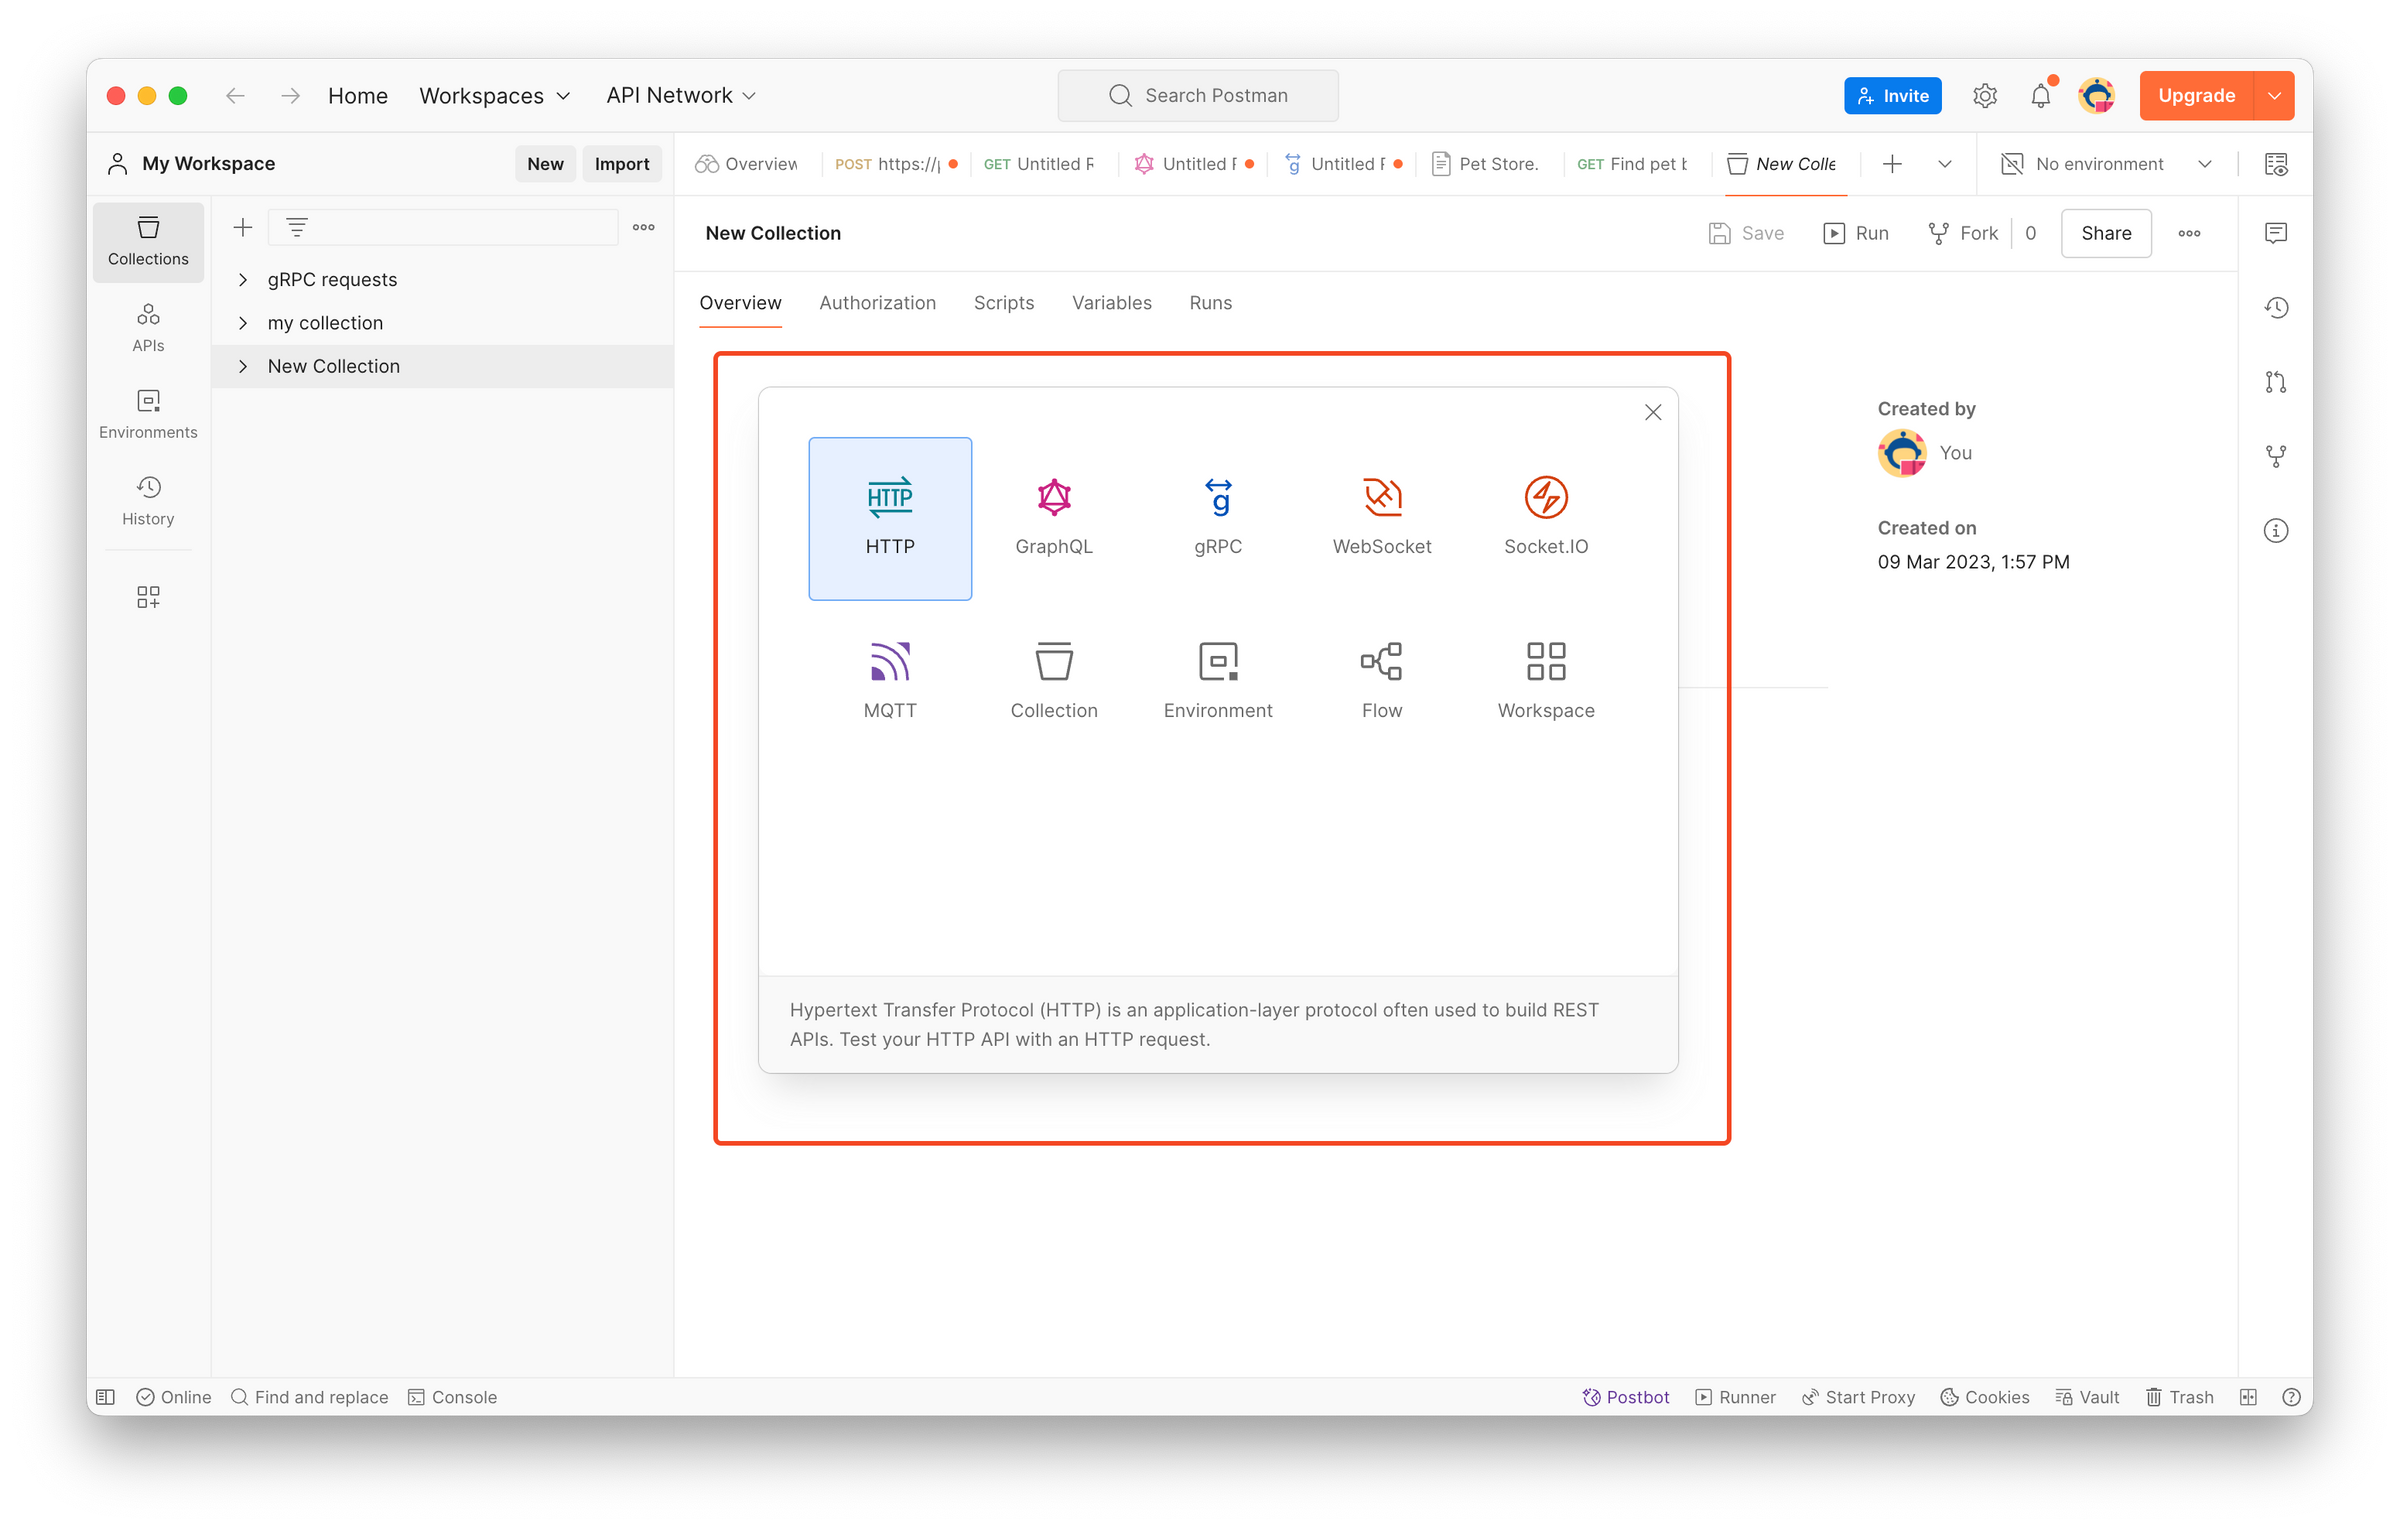
Task: Select the Socket.IO request type
Action: point(1545,515)
